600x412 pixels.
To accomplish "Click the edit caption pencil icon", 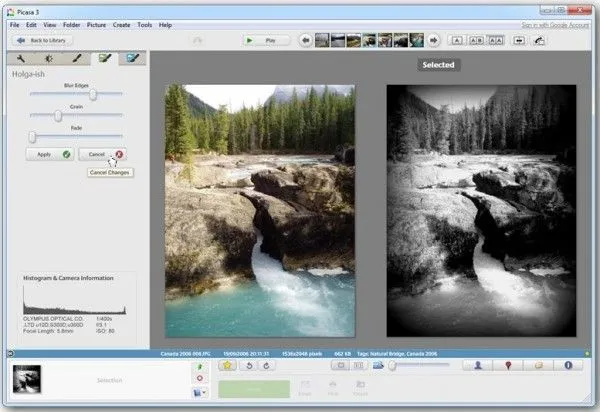I will 539,40.
